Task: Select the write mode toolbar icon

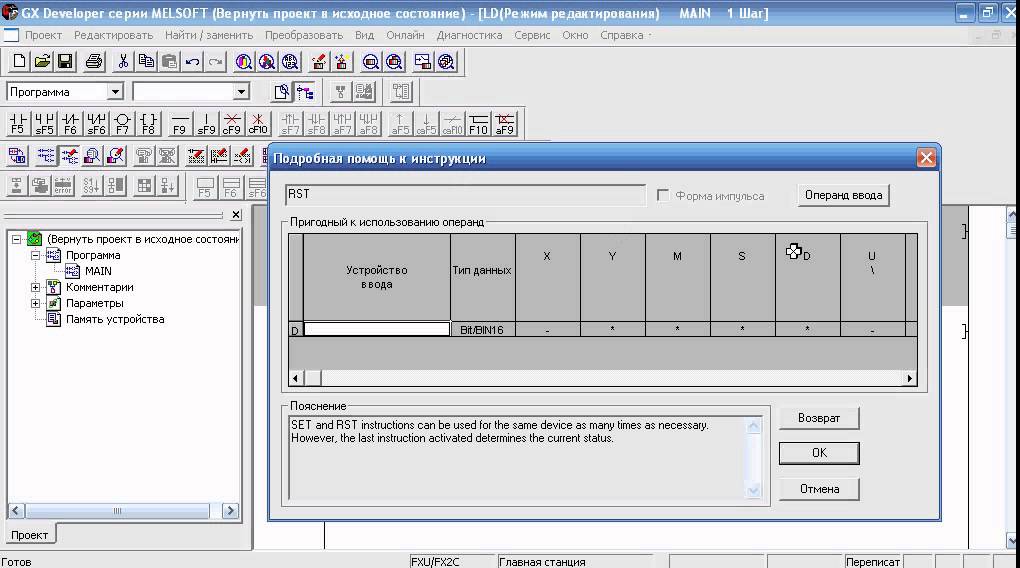Action: click(70, 156)
